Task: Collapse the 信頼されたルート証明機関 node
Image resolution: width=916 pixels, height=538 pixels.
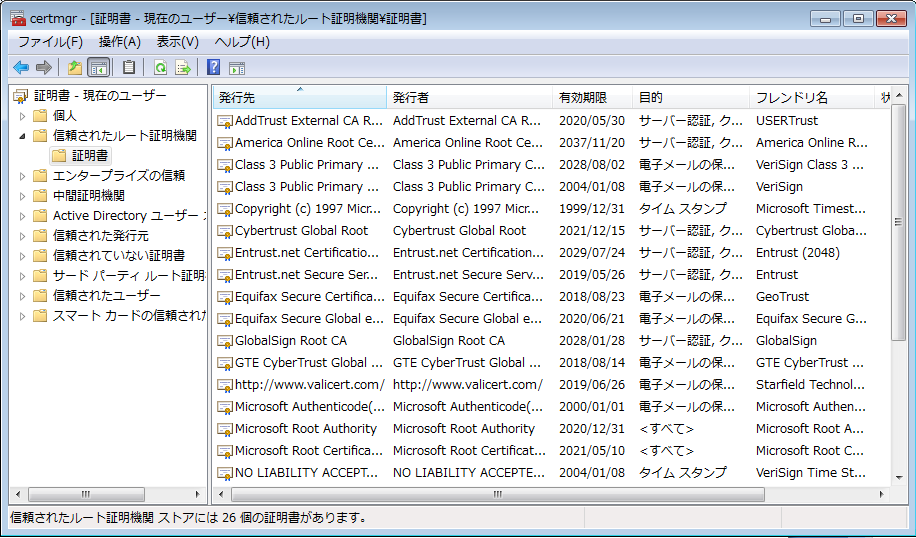Action: click(x=22, y=136)
